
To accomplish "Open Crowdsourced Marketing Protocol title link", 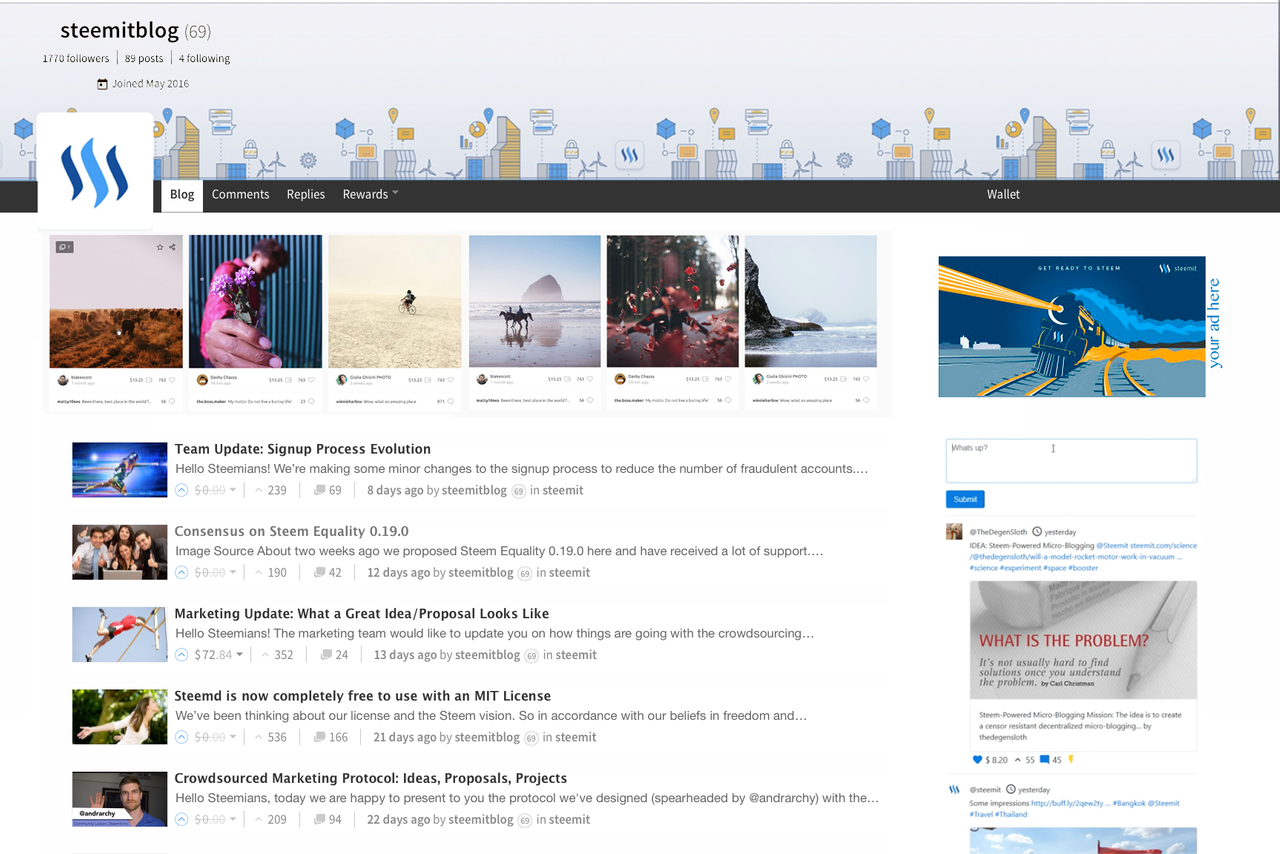I will point(371,778).
